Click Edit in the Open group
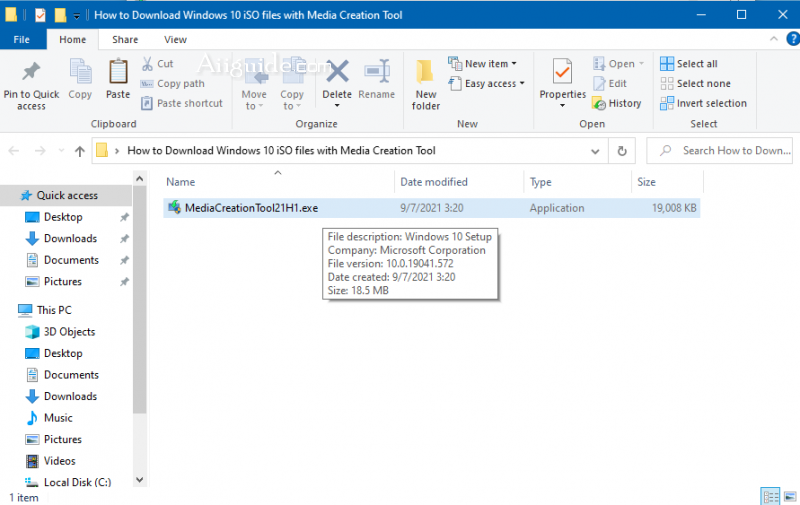This screenshot has height=505, width=800. click(x=610, y=84)
